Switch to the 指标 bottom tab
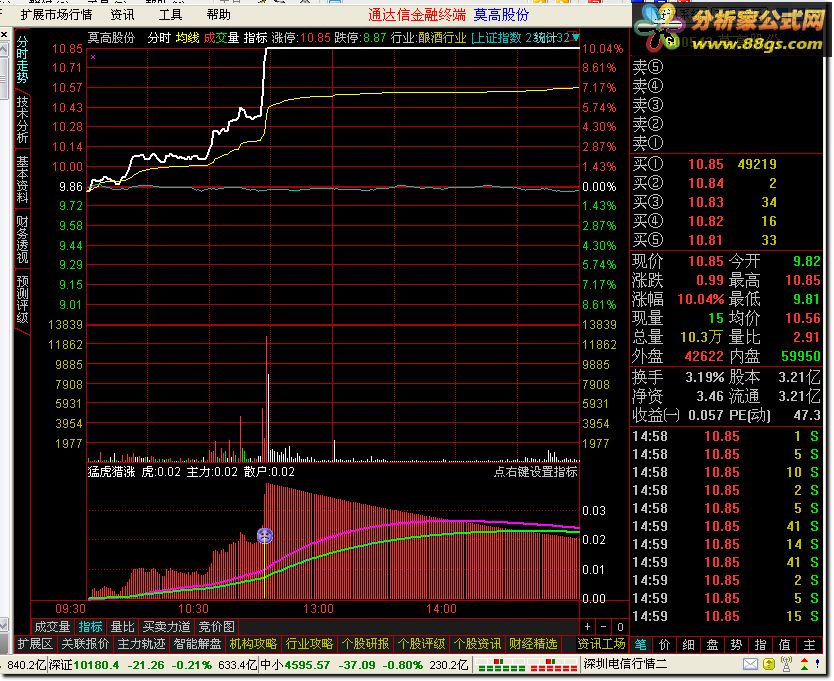The height and width of the screenshot is (681, 834). point(90,627)
